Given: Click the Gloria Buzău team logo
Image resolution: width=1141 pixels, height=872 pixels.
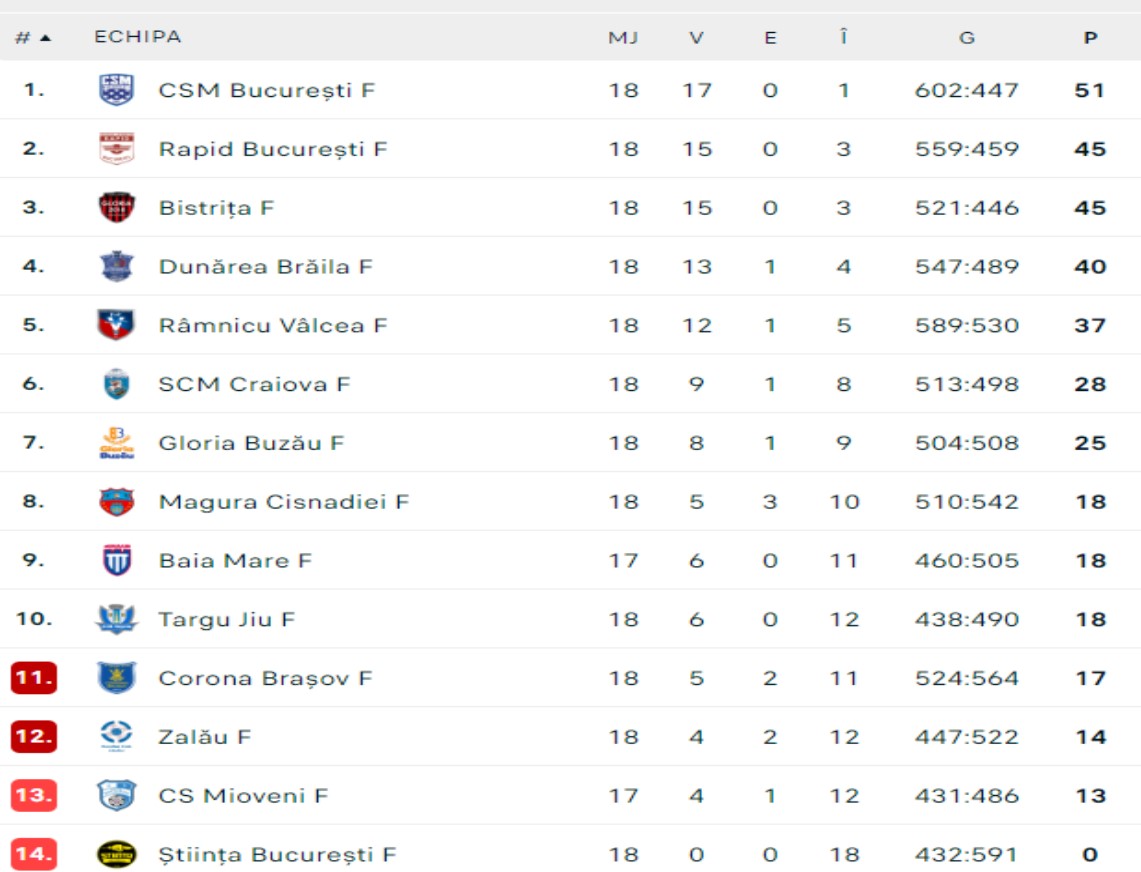Looking at the screenshot, I should 116,443.
